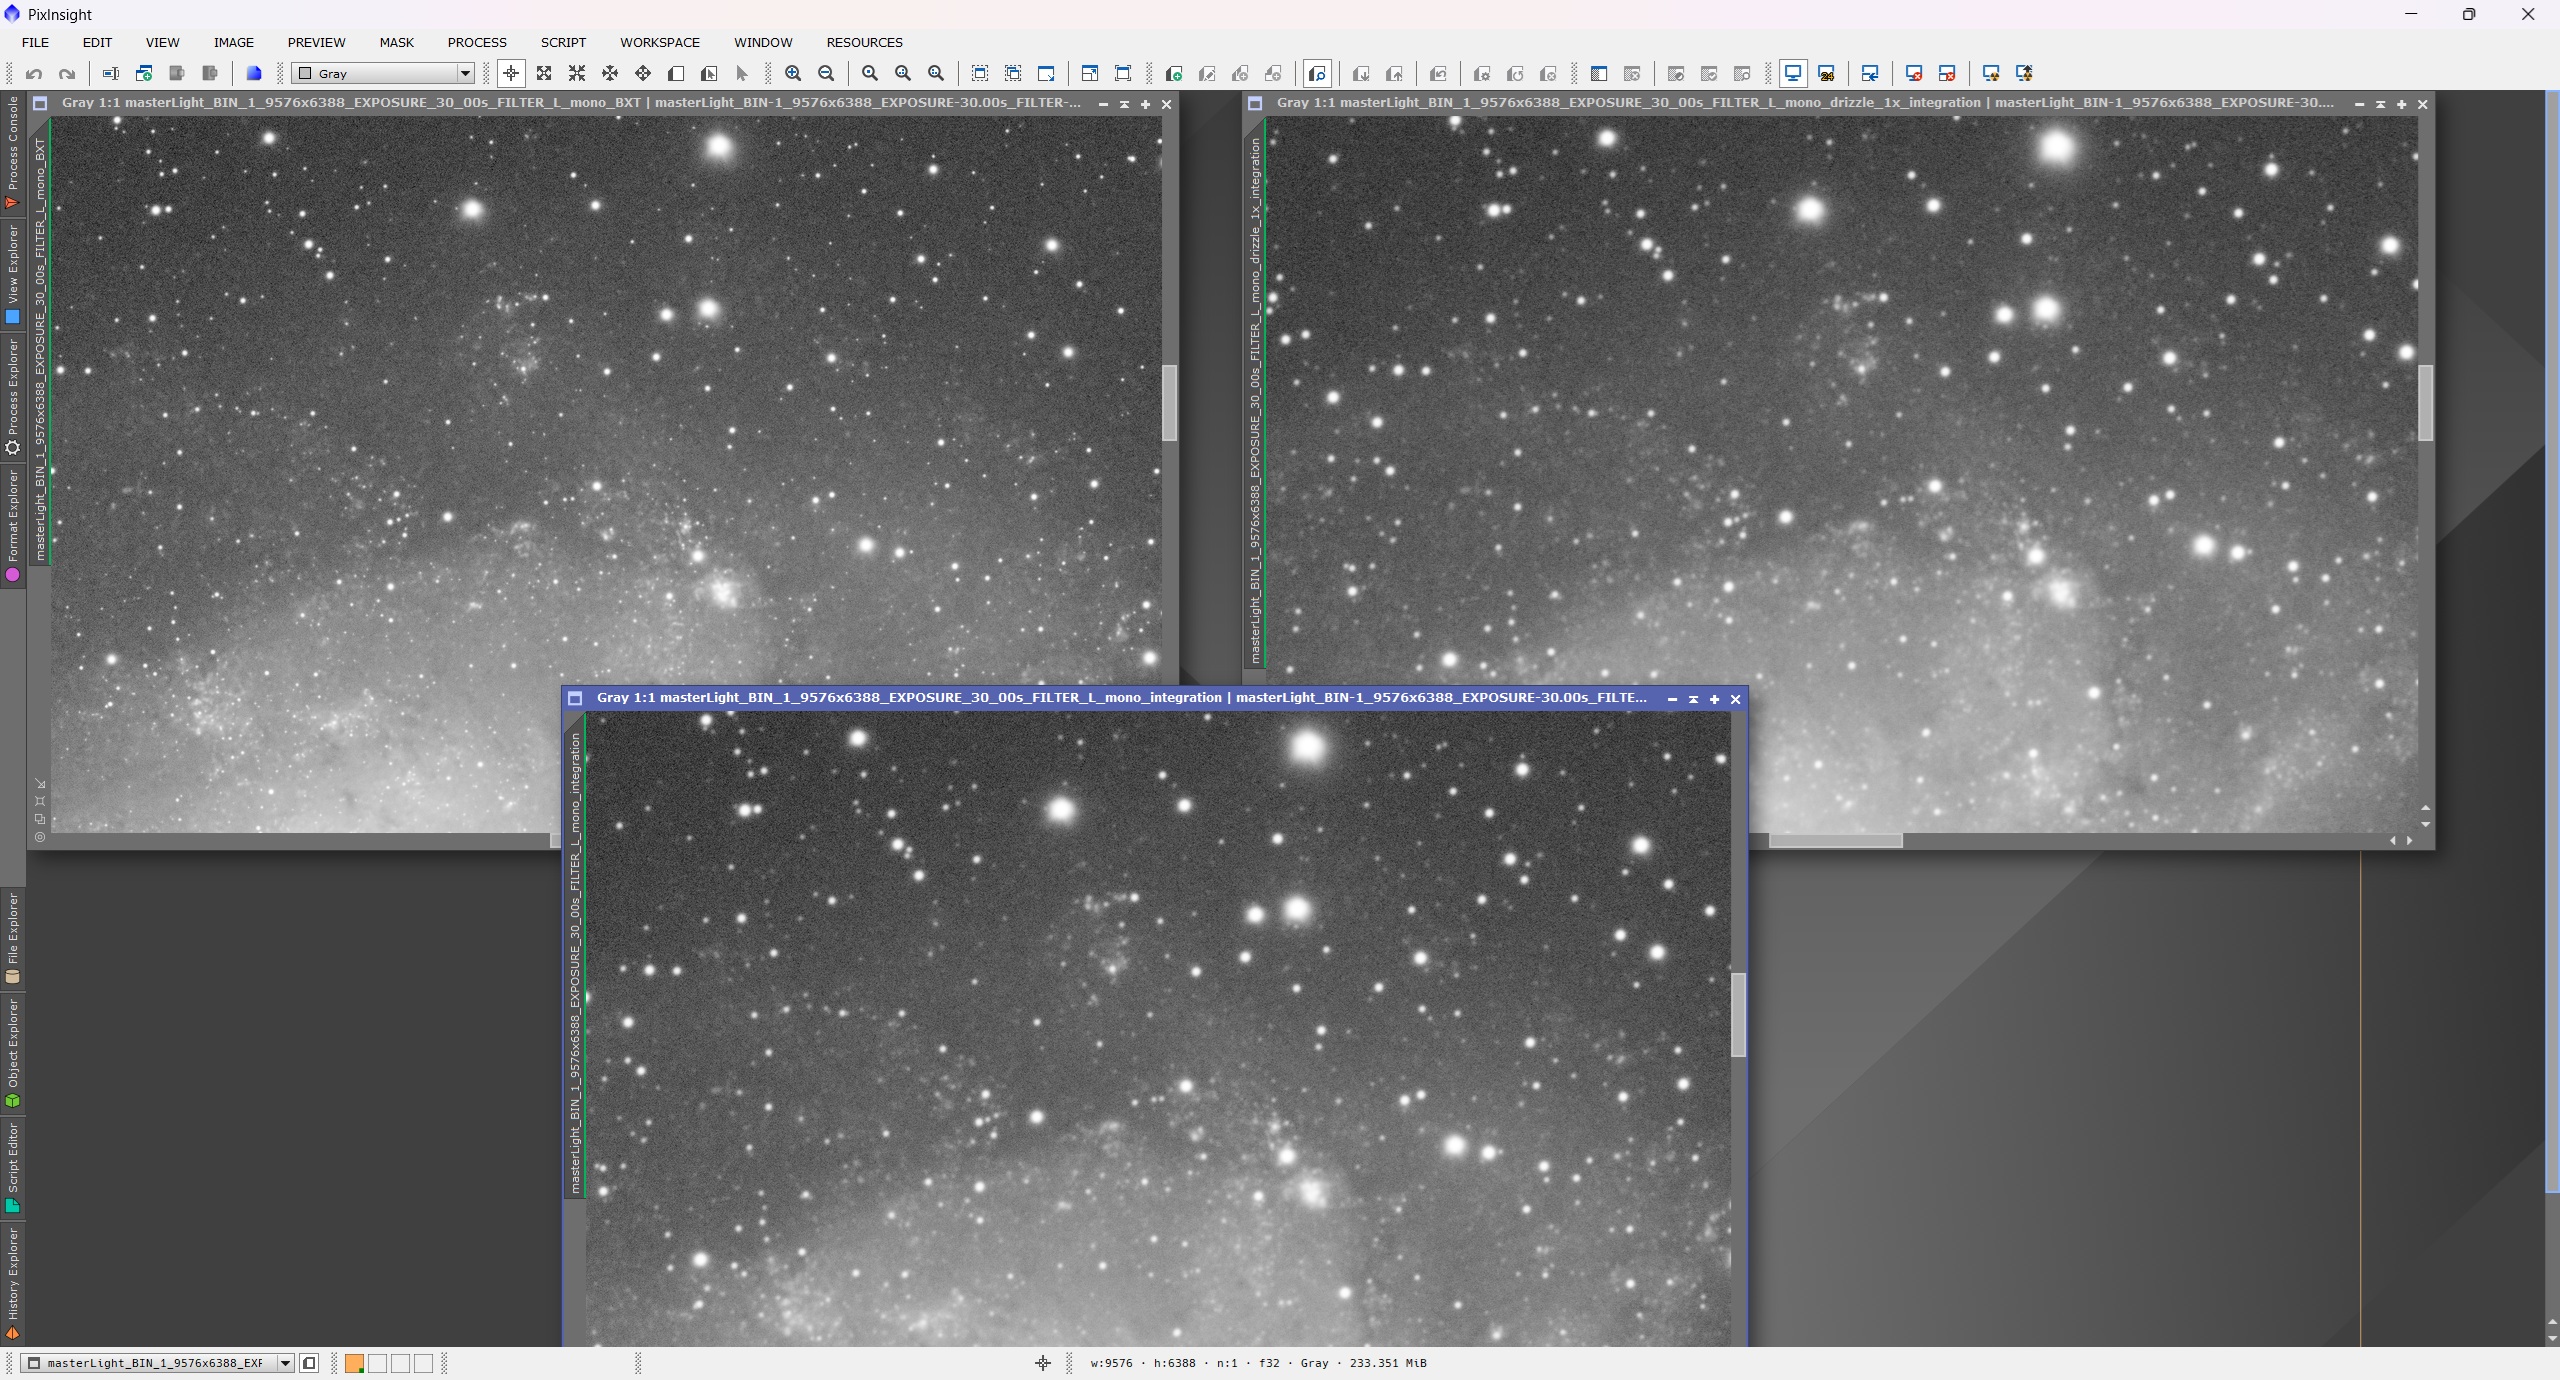2560x1380 pixels.
Task: Click the blue ICC profile page icon
Action: [254, 73]
